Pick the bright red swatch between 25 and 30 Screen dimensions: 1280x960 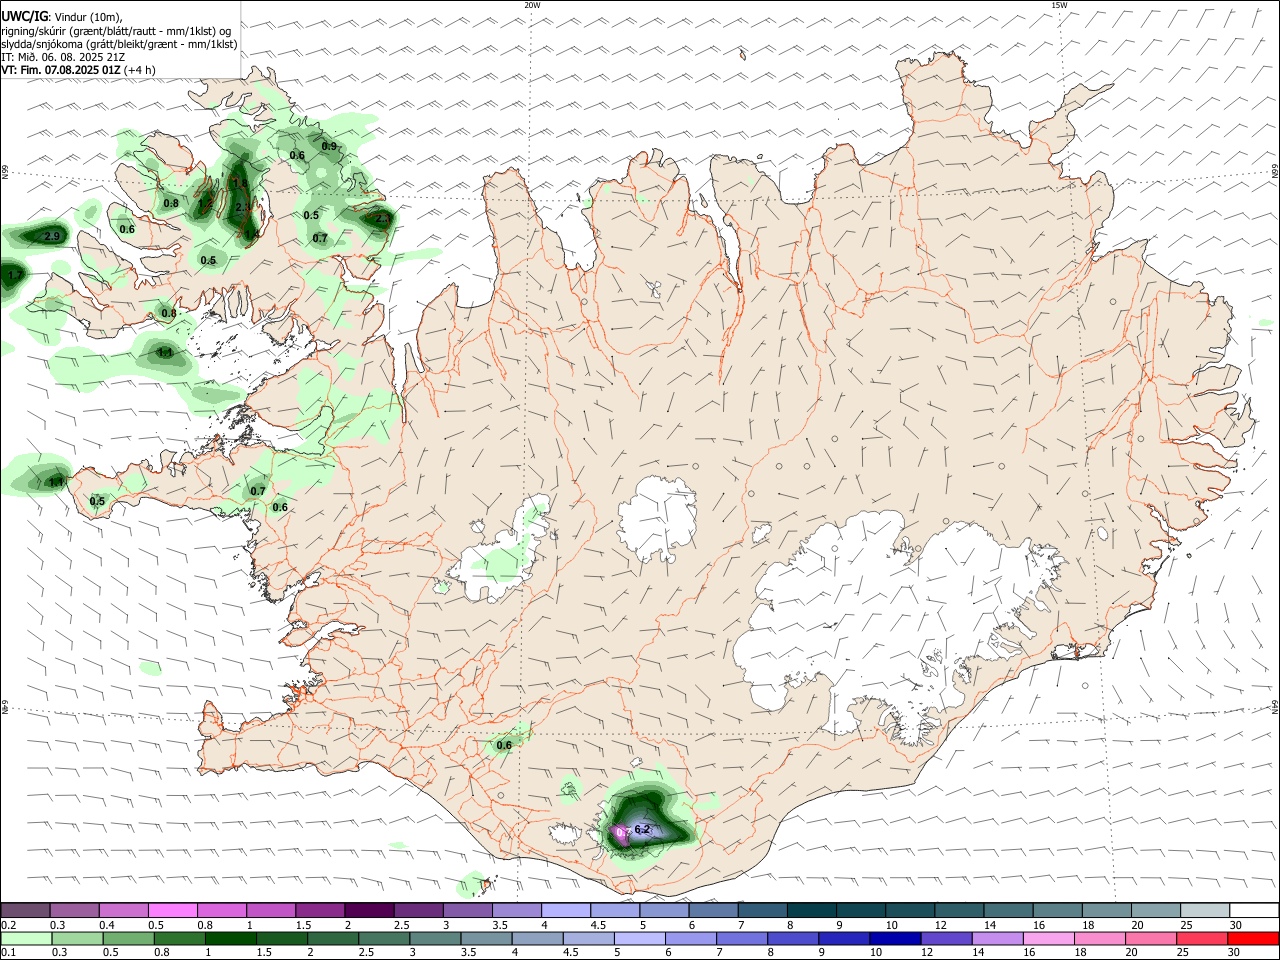tap(1203, 938)
